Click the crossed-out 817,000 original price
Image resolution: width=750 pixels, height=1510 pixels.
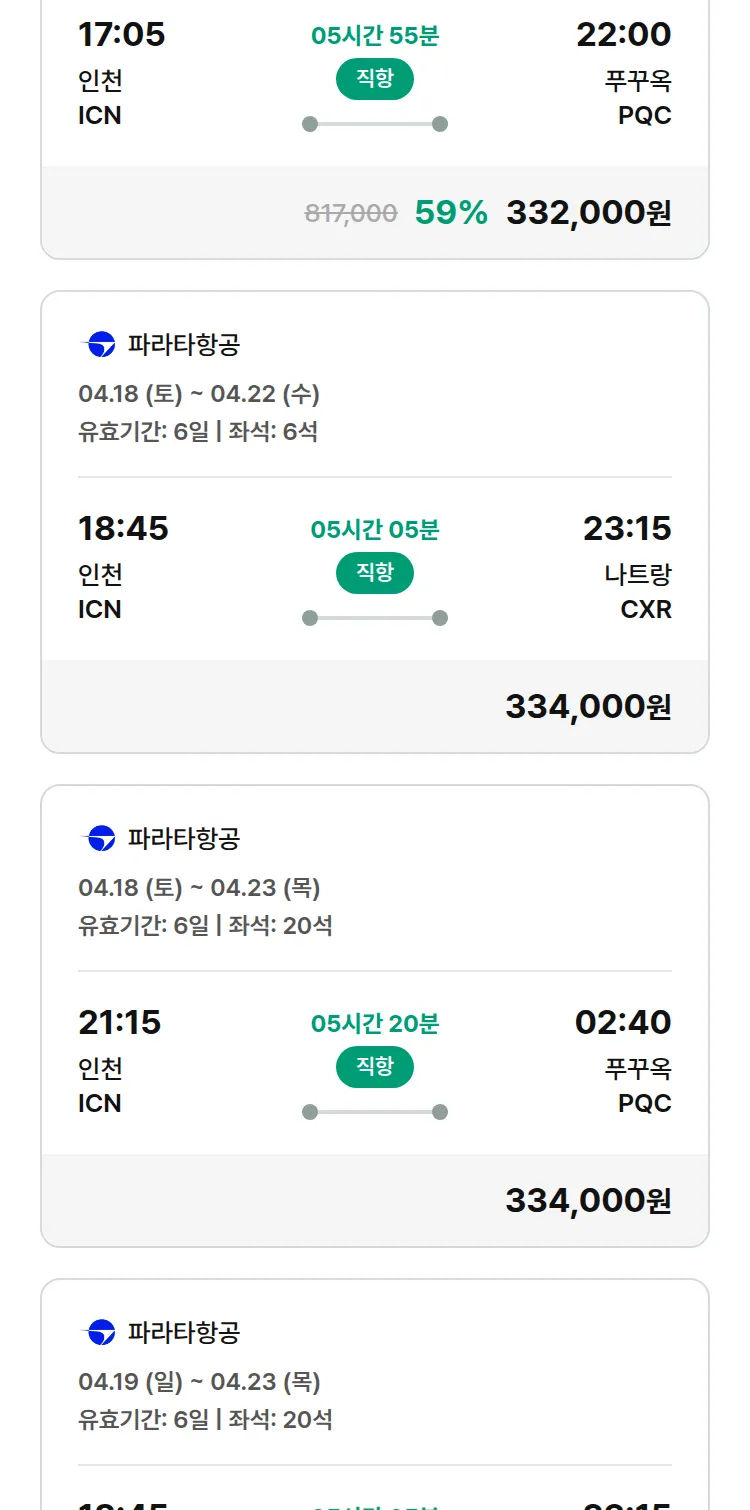[351, 213]
